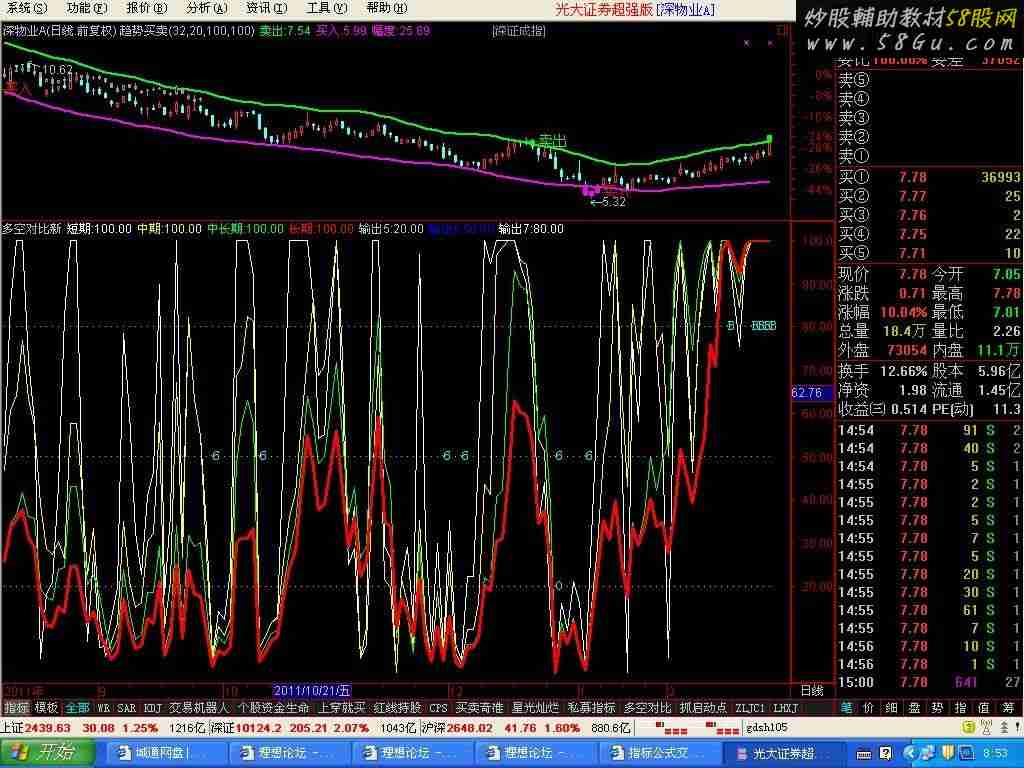Screen dimensions: 1024x768
Task: Open the 功能(F) menu
Action: click(87, 8)
